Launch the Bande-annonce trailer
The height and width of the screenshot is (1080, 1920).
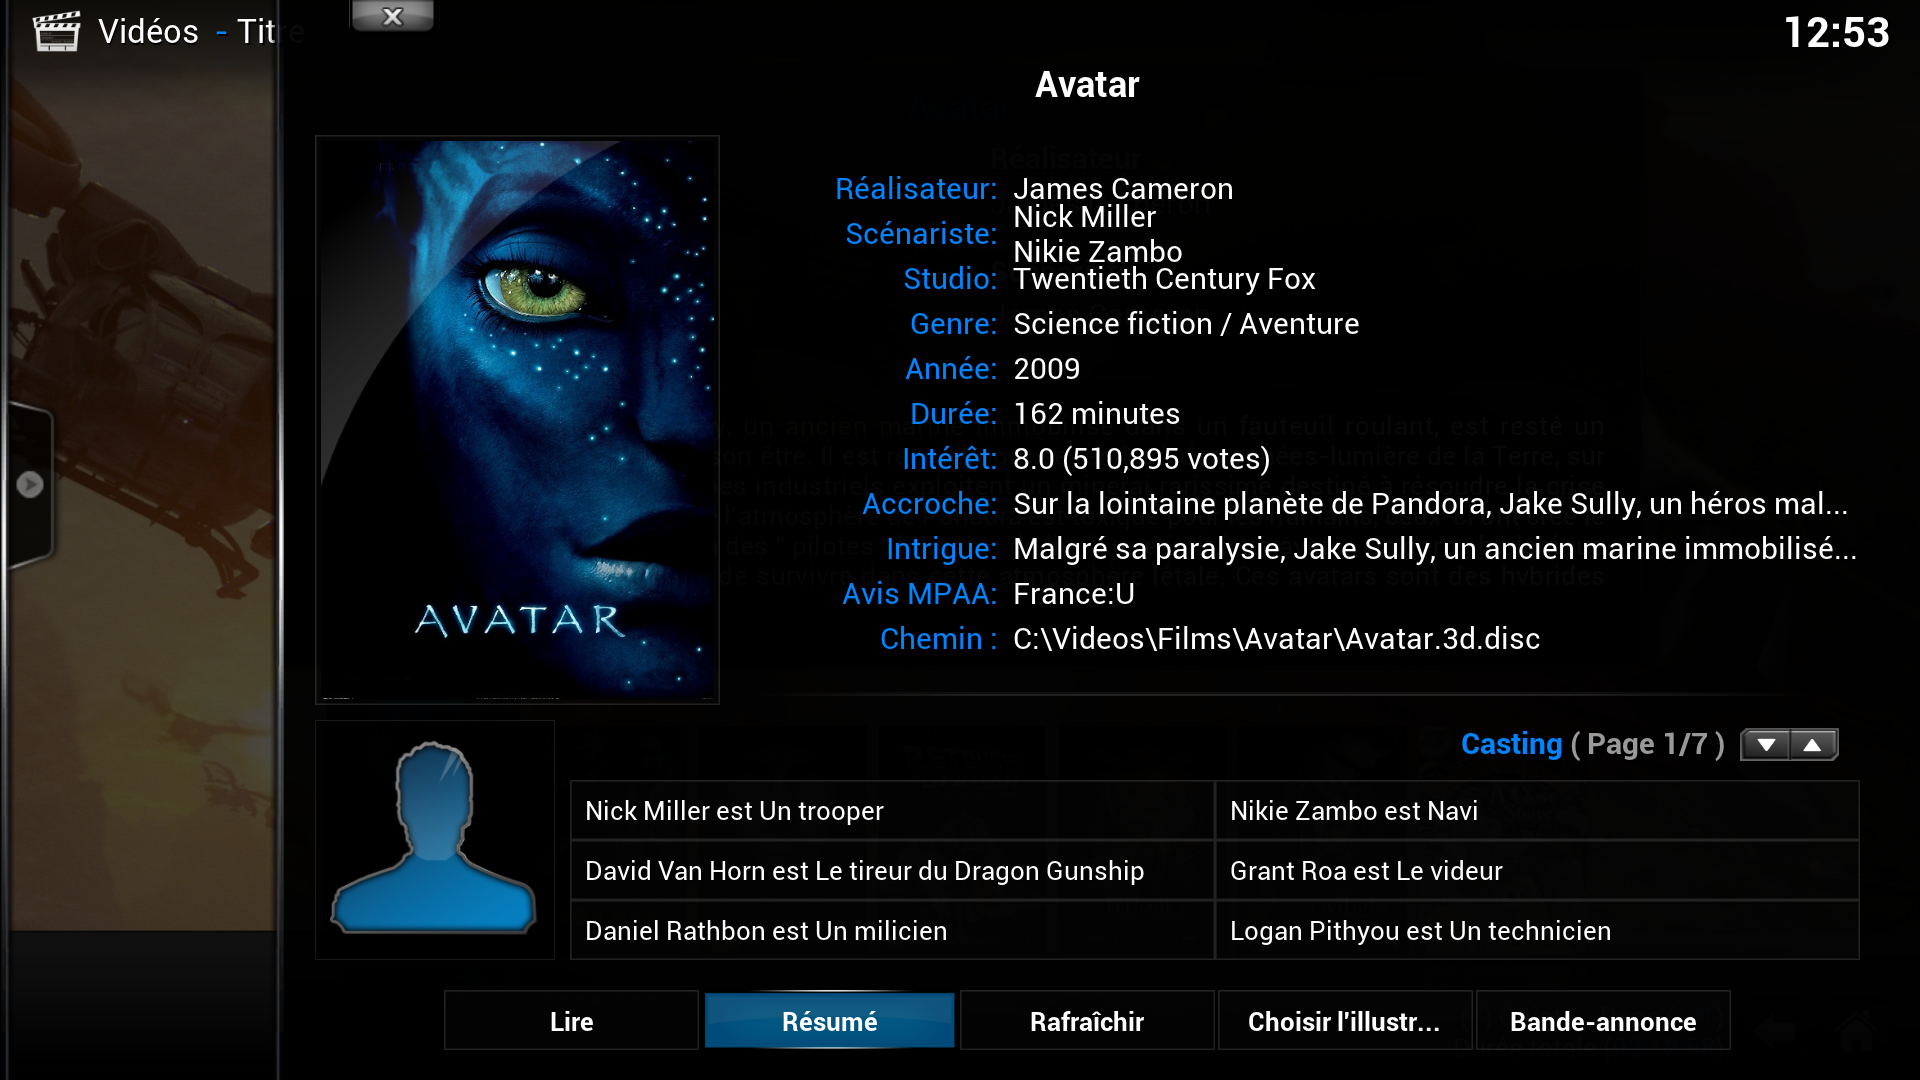[1603, 1021]
